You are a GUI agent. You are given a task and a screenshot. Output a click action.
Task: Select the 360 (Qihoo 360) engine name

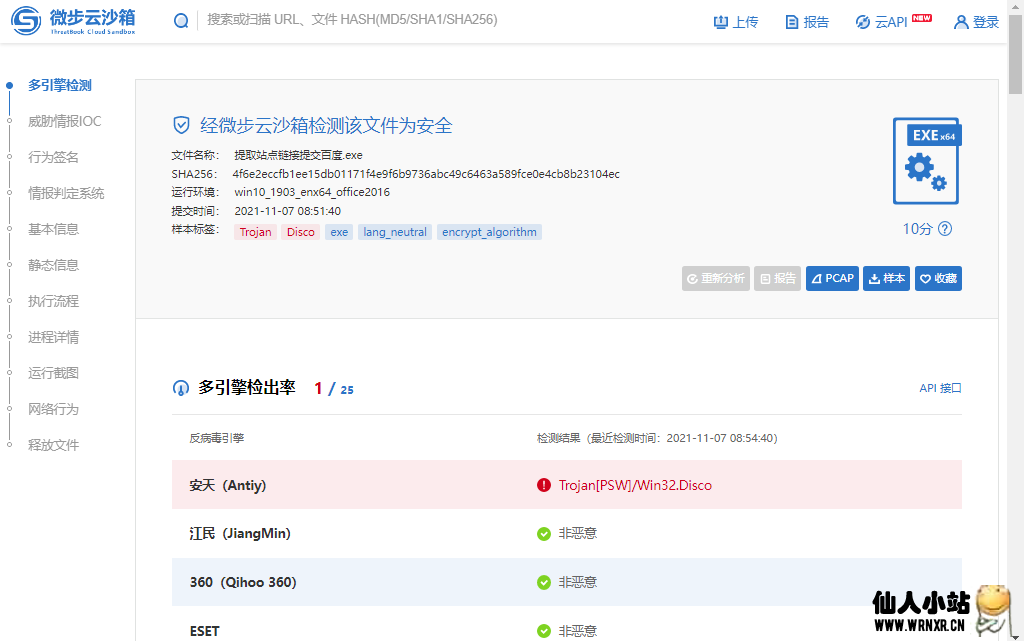point(243,582)
